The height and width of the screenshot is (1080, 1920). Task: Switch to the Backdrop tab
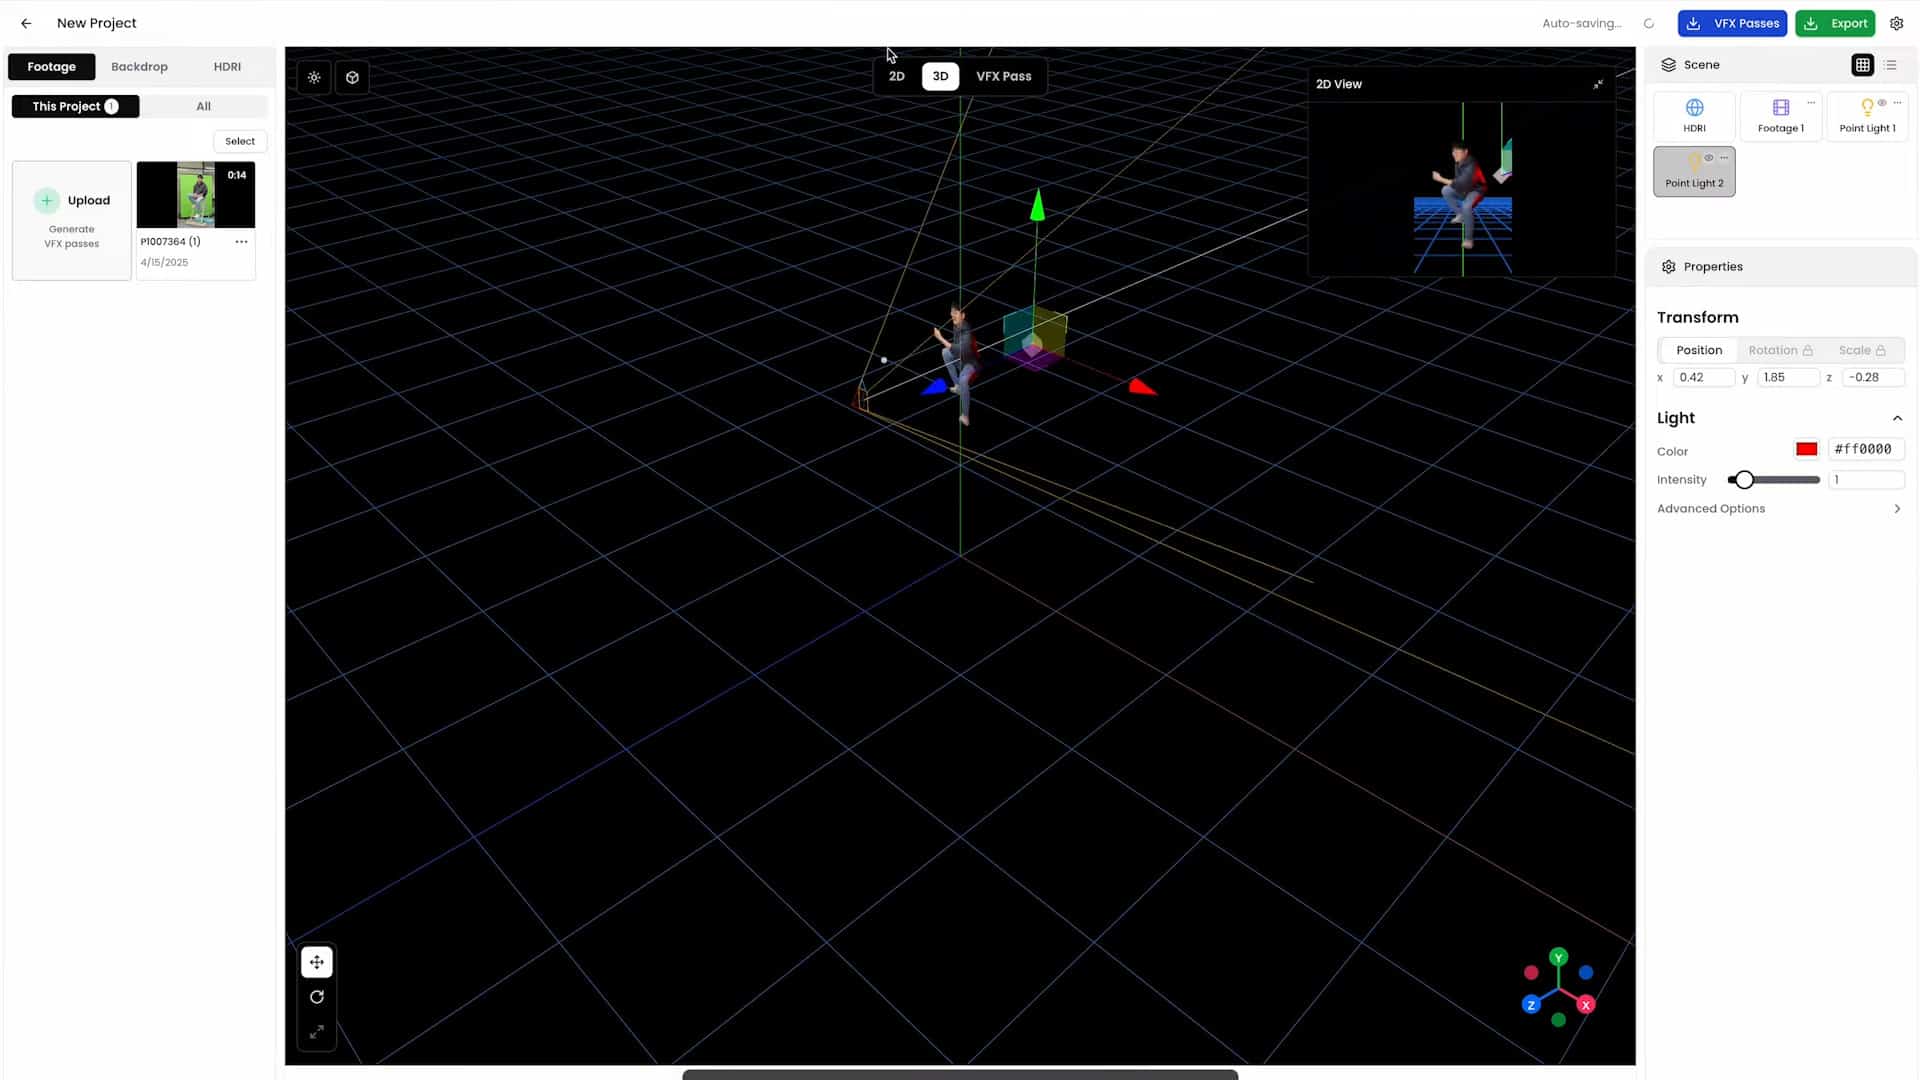pos(139,66)
